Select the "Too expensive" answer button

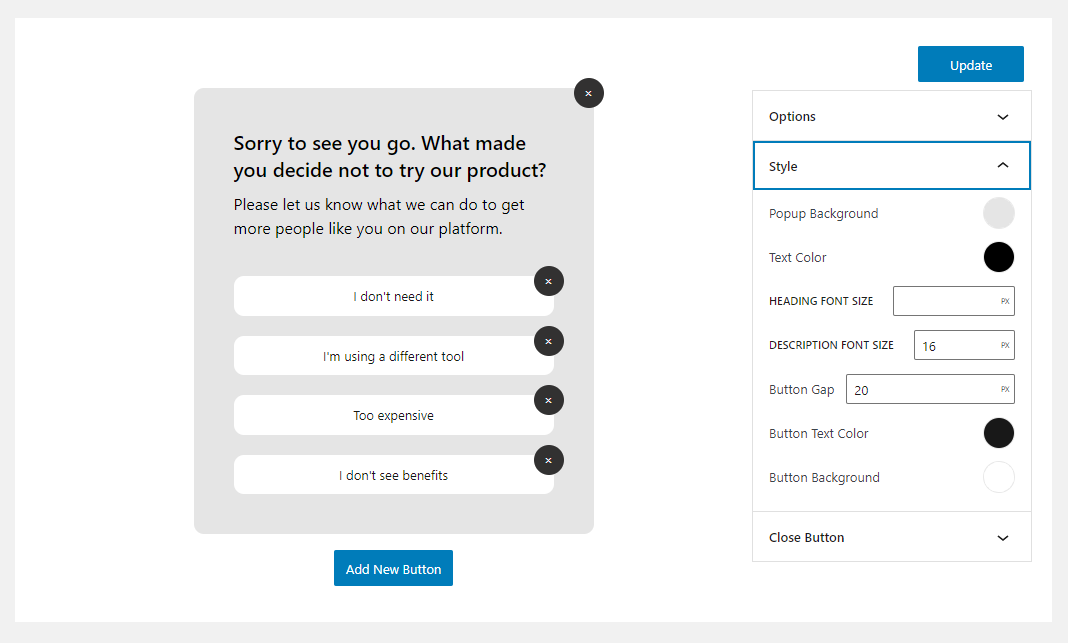[393, 415]
